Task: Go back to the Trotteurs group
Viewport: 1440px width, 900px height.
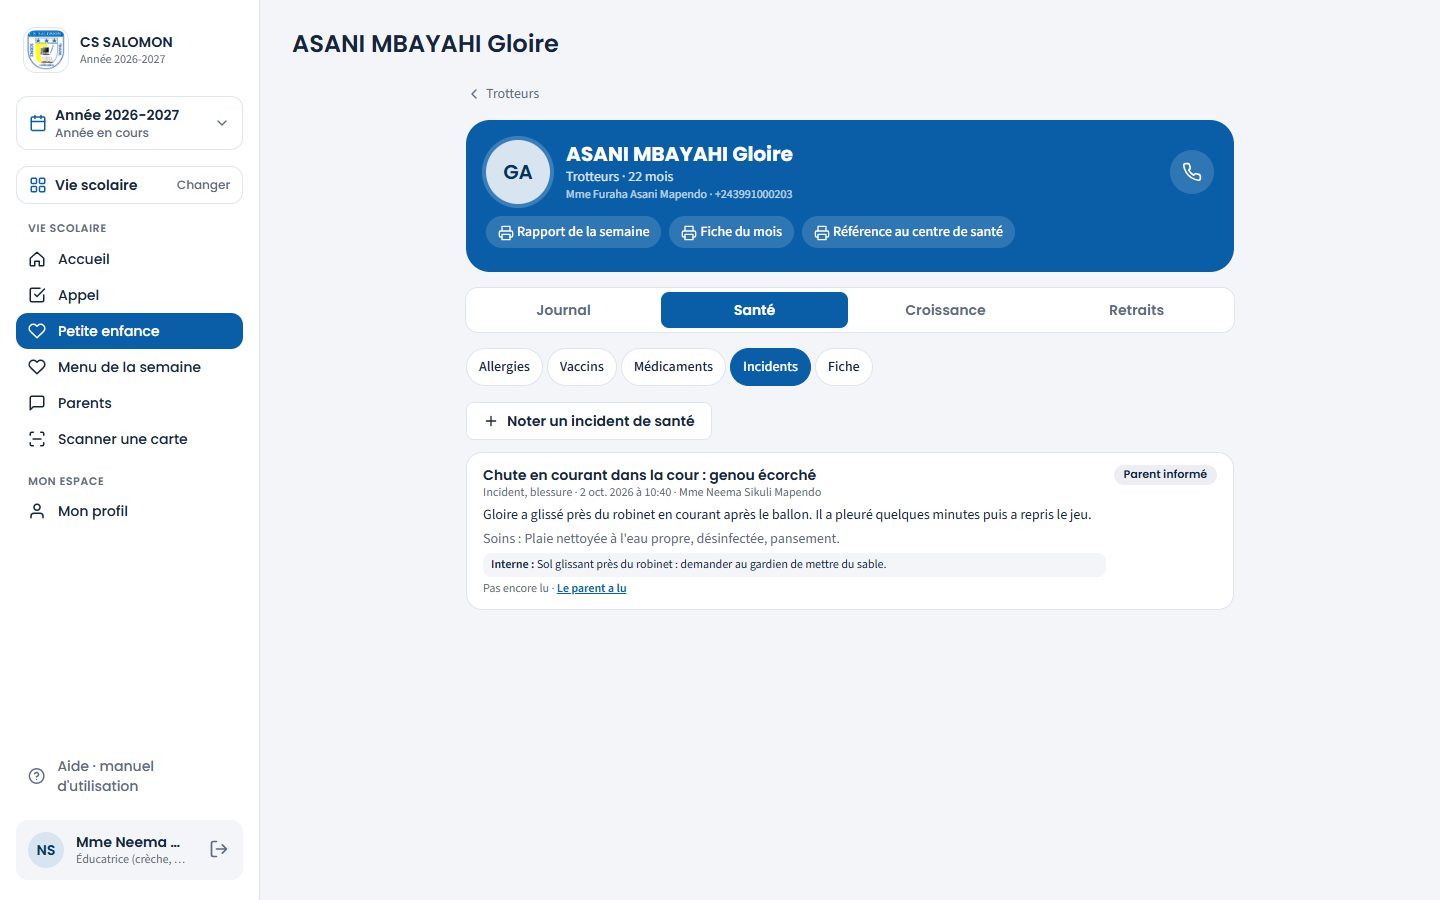Action: tap(504, 94)
